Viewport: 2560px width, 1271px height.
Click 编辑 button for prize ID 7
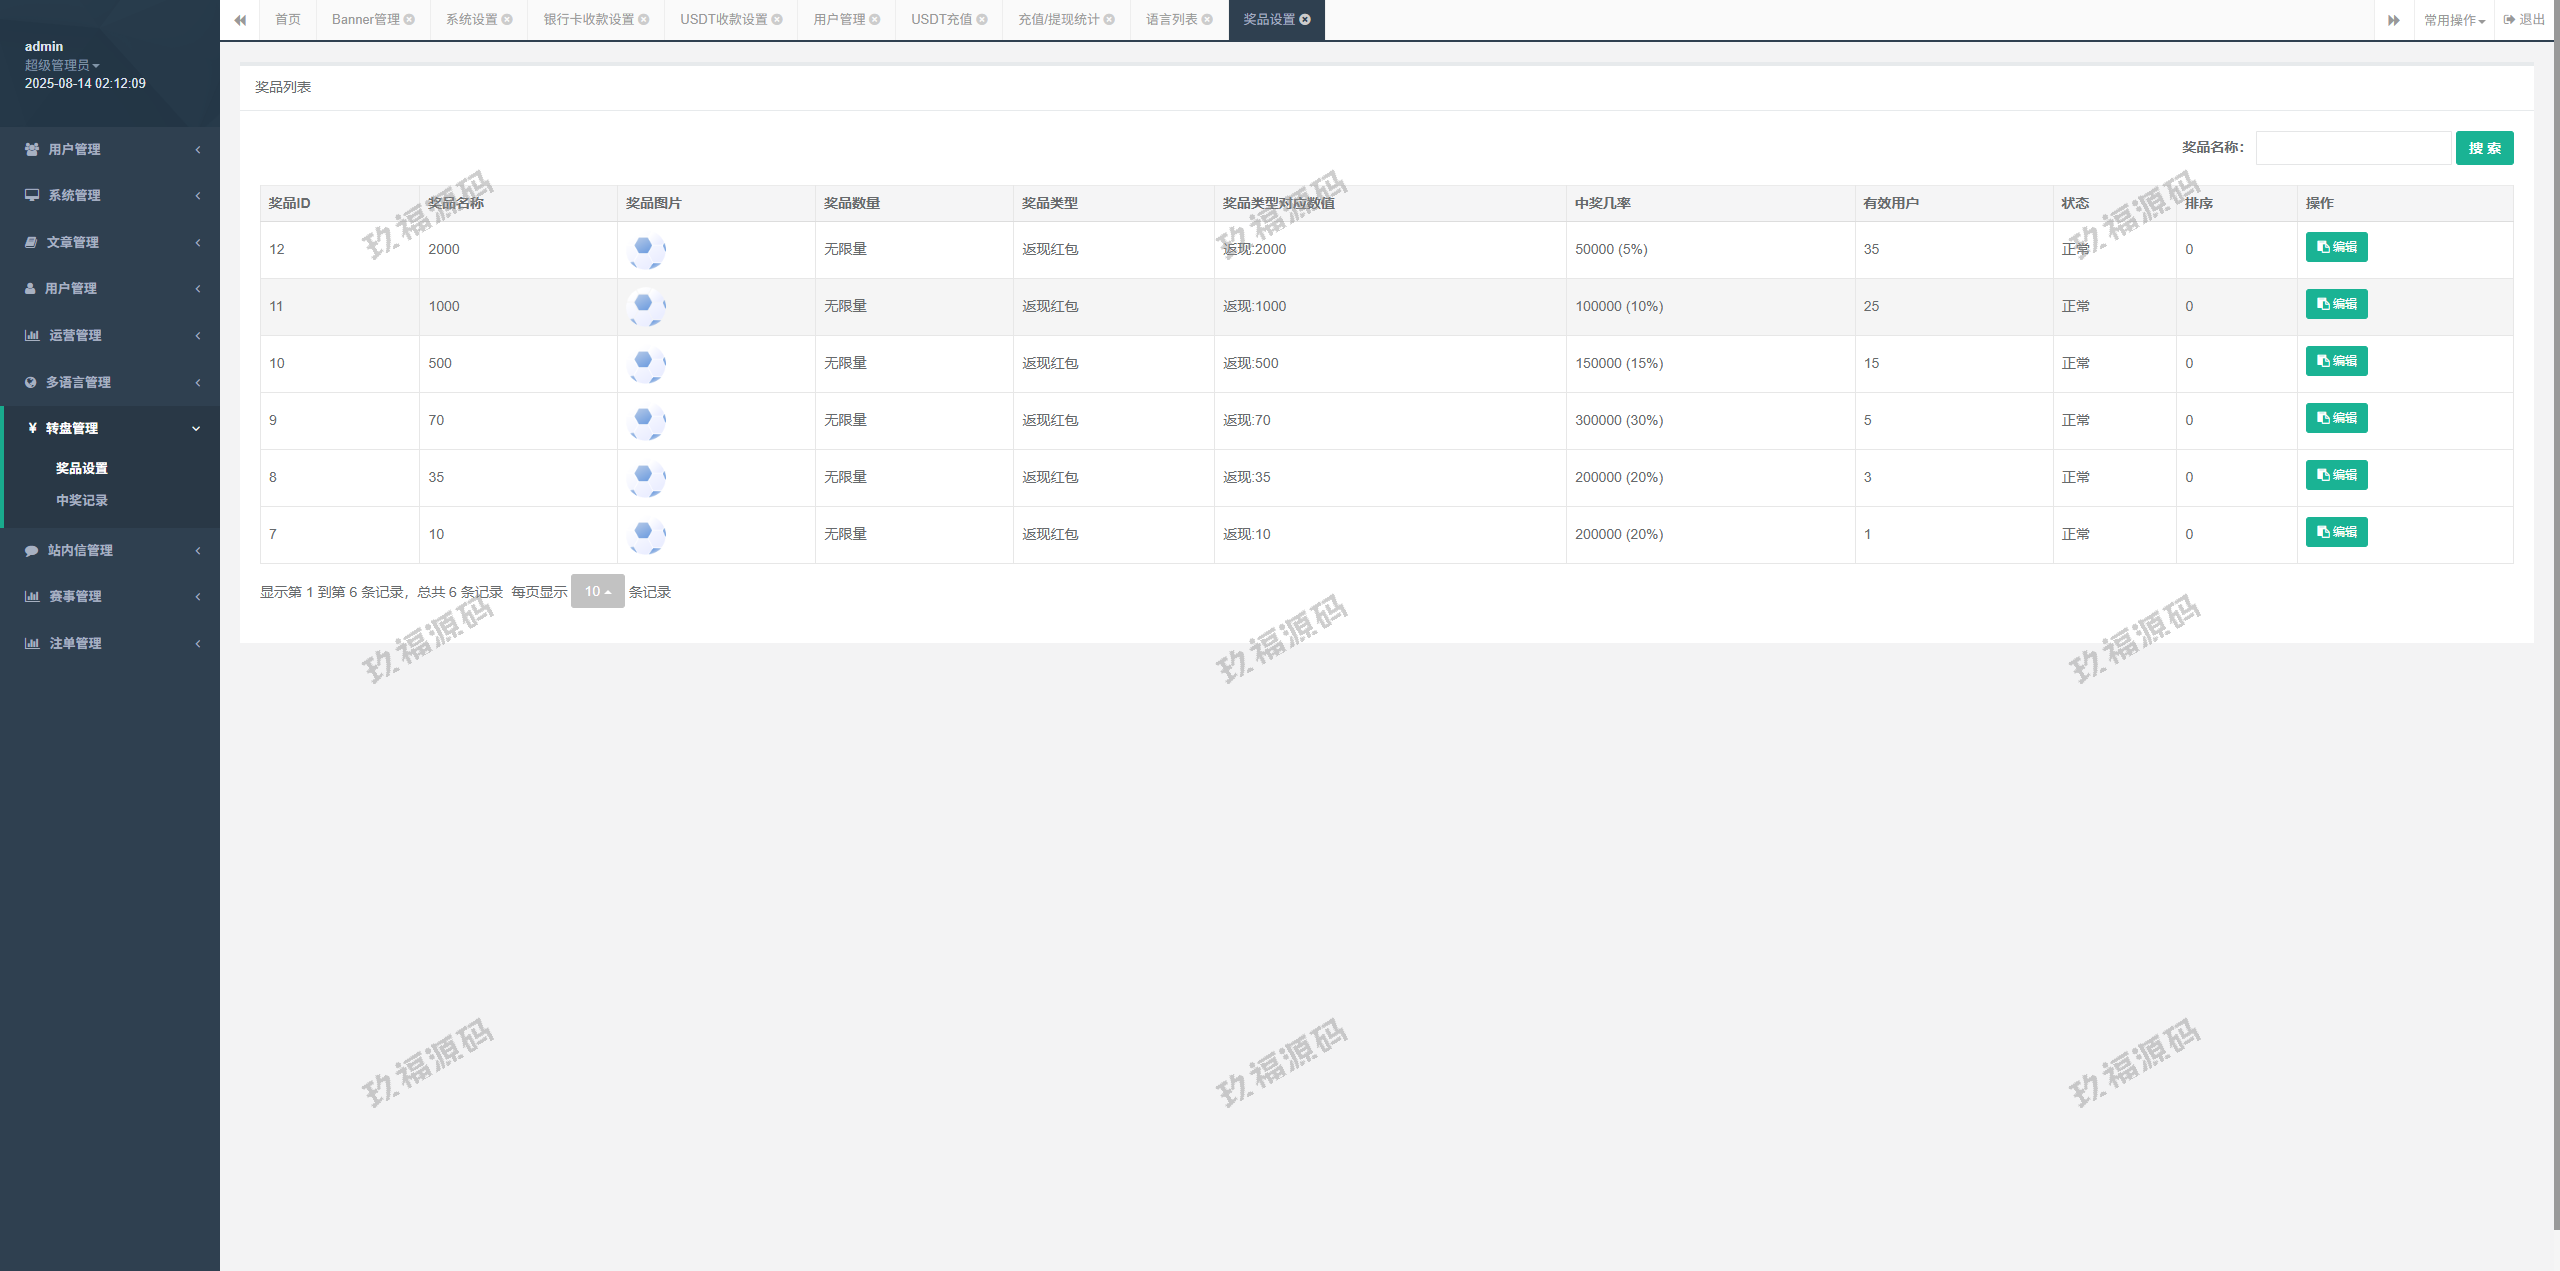[x=2336, y=532]
